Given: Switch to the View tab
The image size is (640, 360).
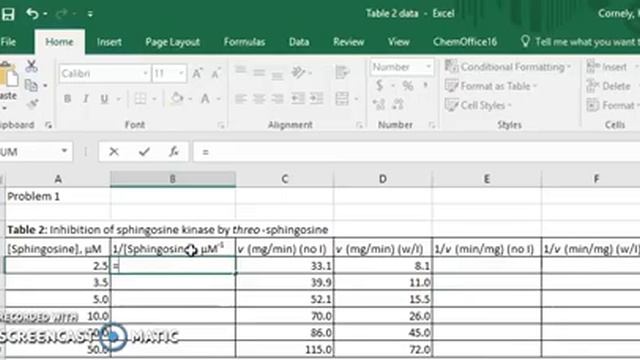Looking at the screenshot, I should coord(399,42).
